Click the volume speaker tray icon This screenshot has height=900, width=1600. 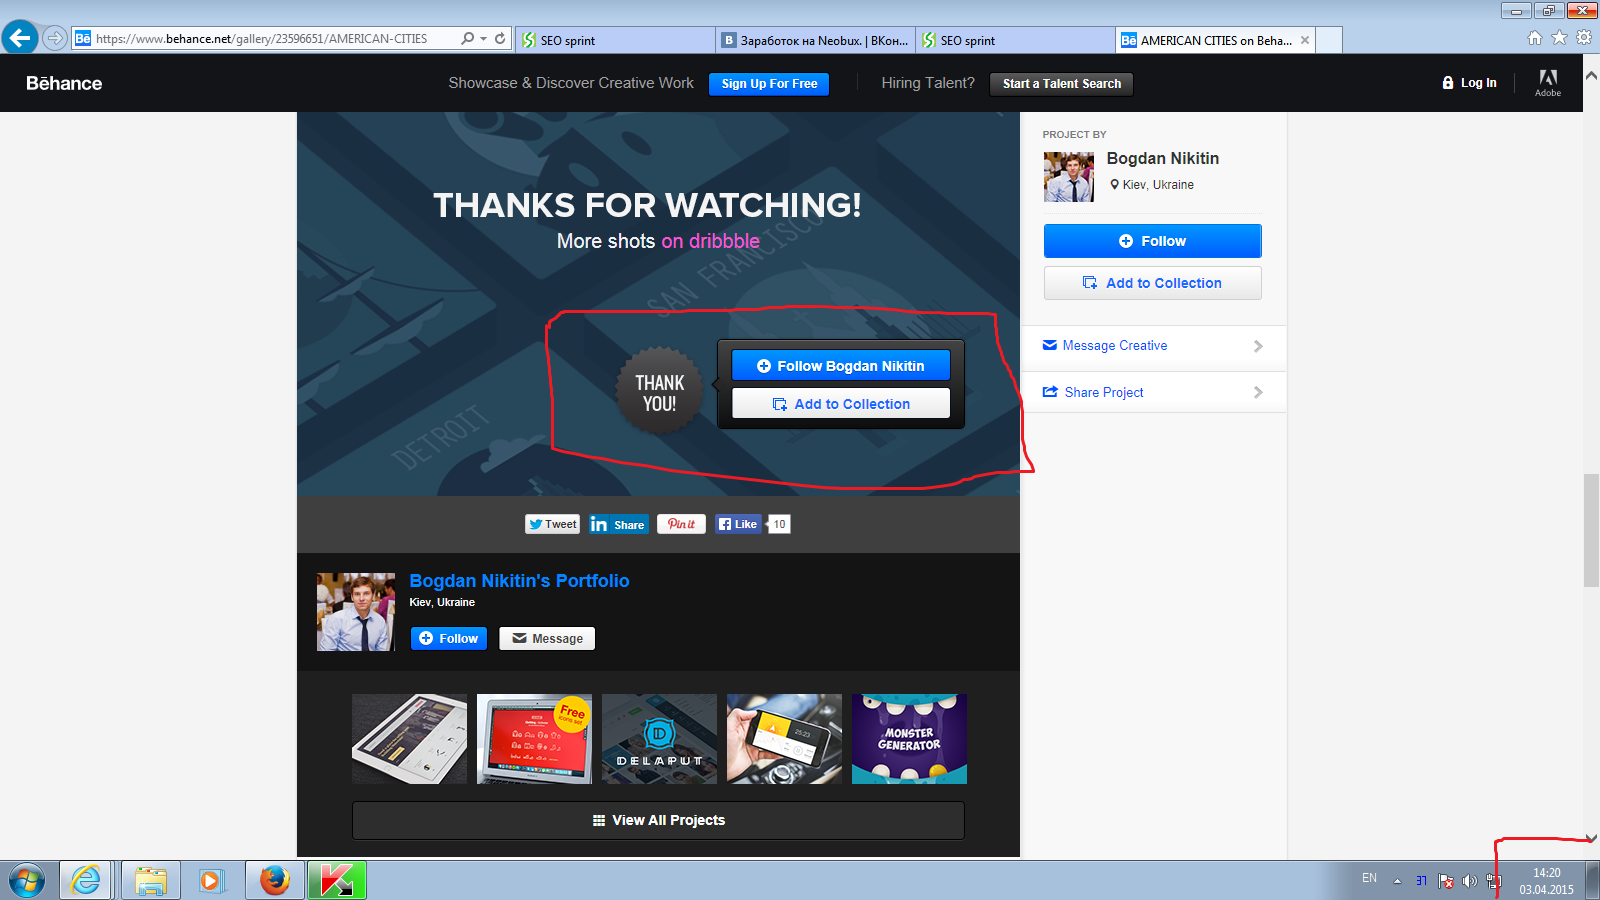(1469, 881)
